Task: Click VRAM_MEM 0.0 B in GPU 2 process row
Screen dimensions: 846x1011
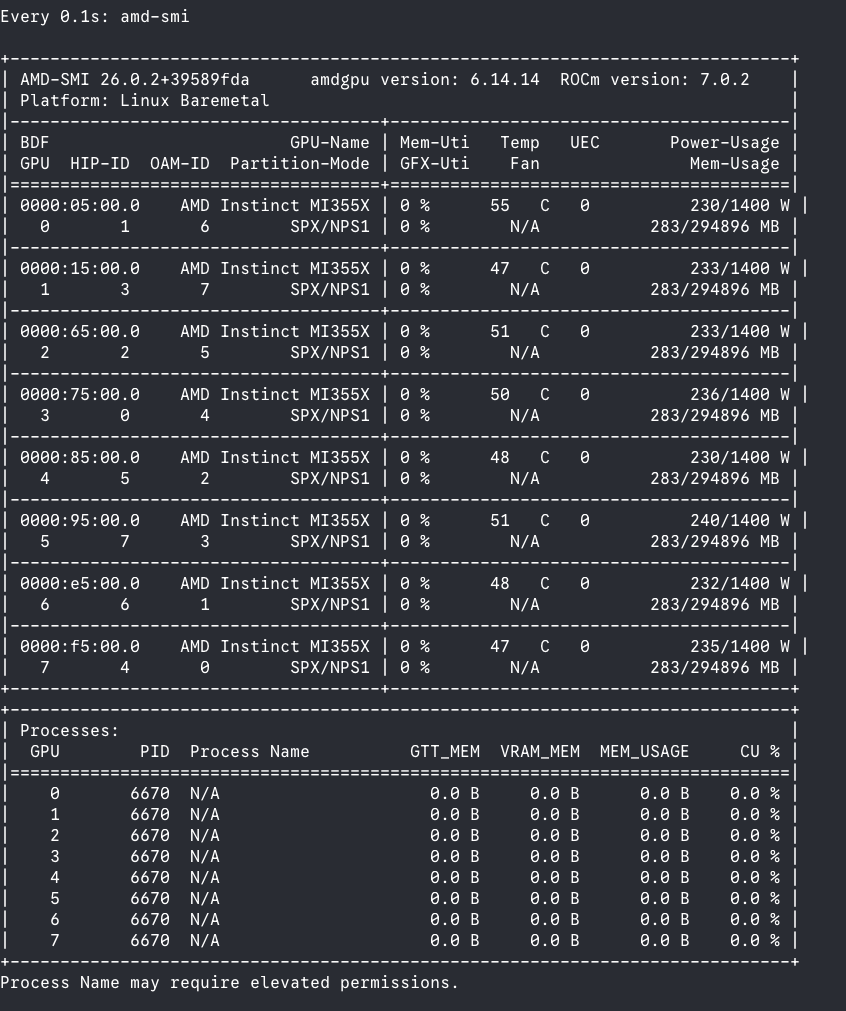Action: (555, 836)
